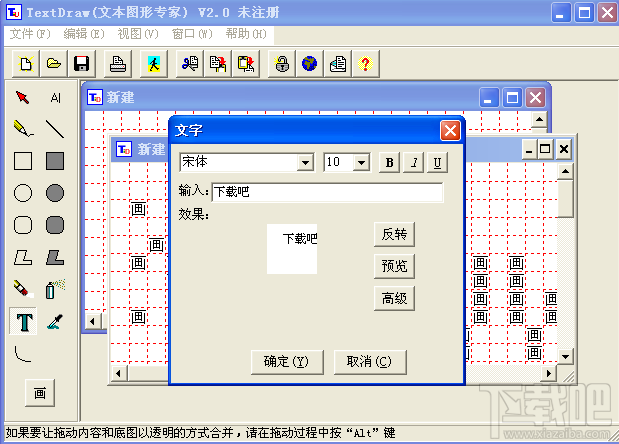The width and height of the screenshot is (619, 444).
Task: Open the 宋体 font dropdown
Action: point(306,162)
